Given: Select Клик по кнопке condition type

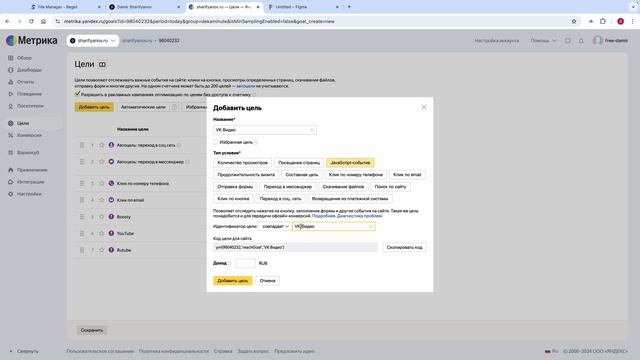Looking at the screenshot, I should [x=233, y=199].
